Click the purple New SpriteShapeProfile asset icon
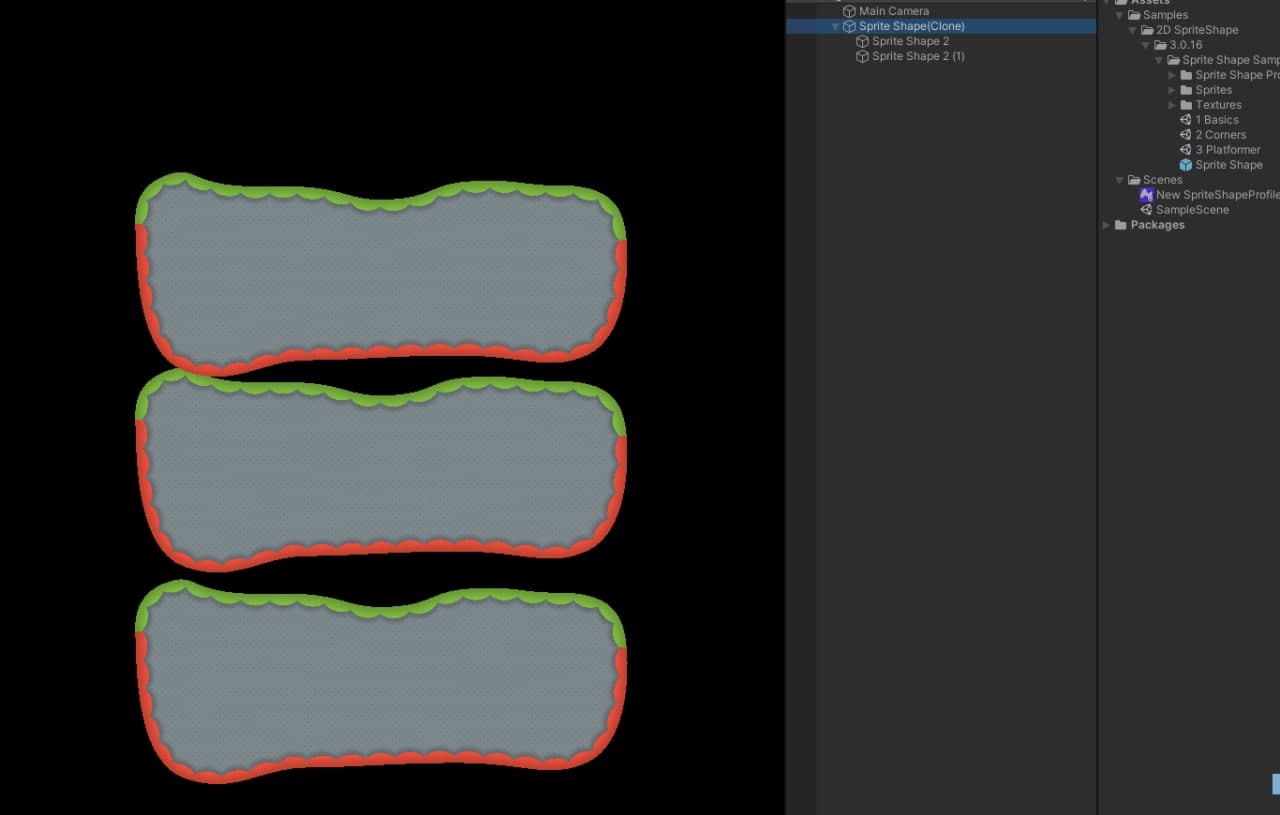1280x815 pixels. click(x=1147, y=195)
